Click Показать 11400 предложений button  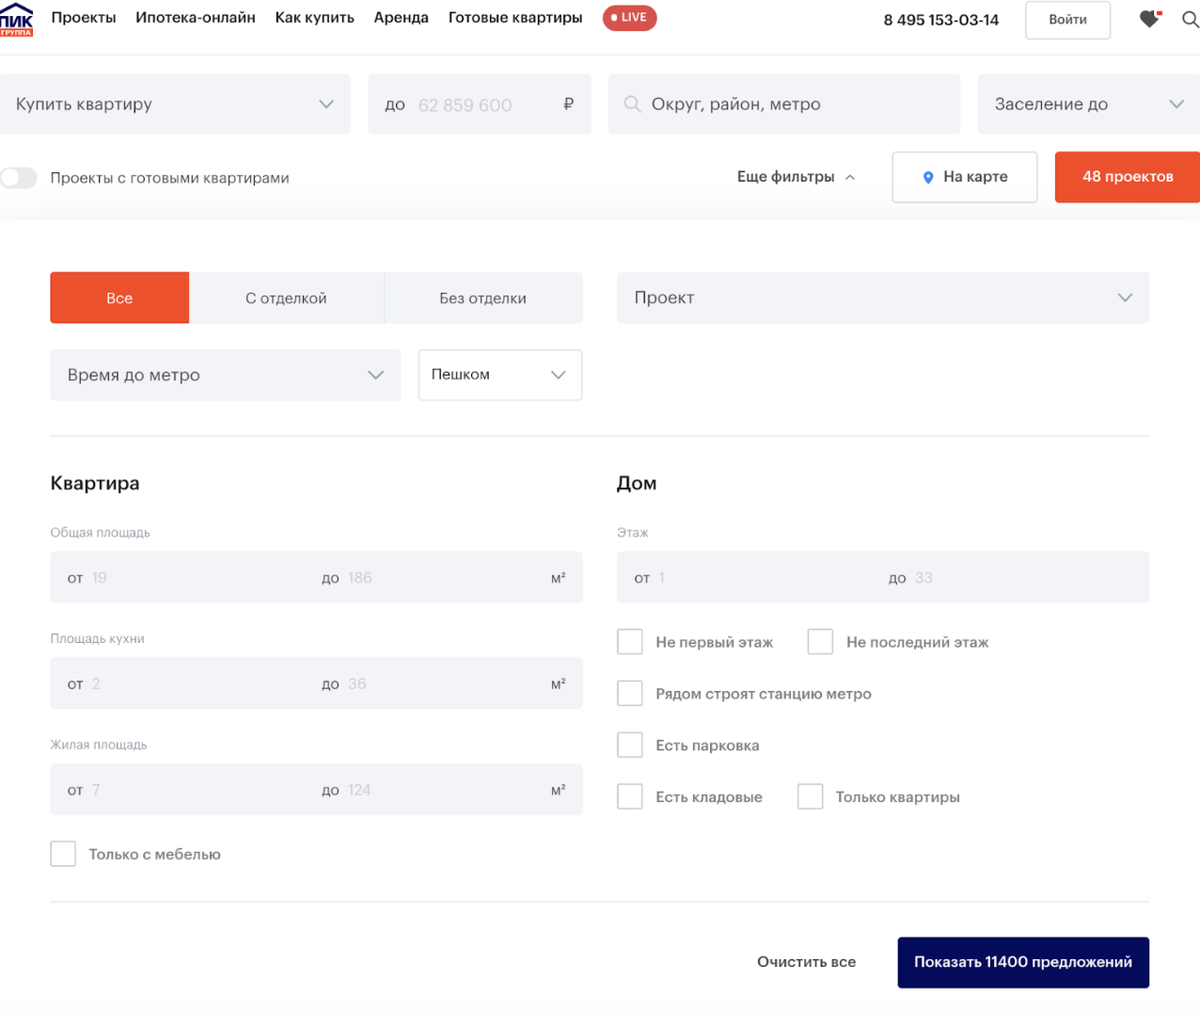pyautogui.click(x=1022, y=962)
